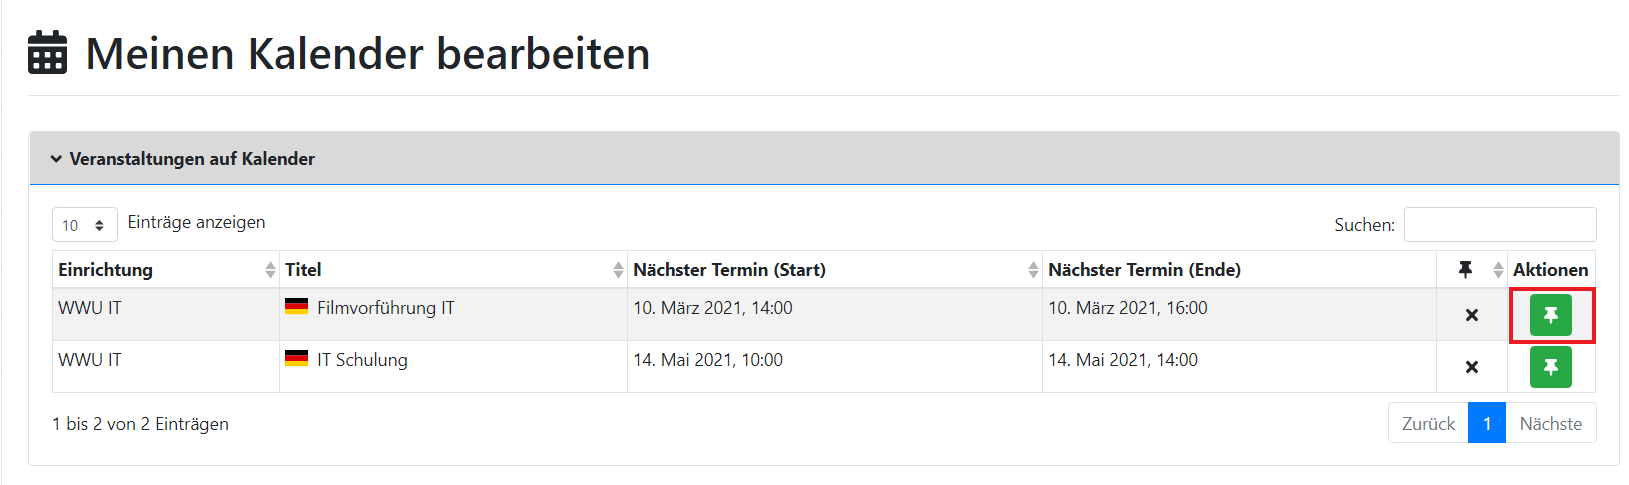This screenshot has width=1629, height=485.
Task: Click the IT Schulung event title
Action: (362, 360)
